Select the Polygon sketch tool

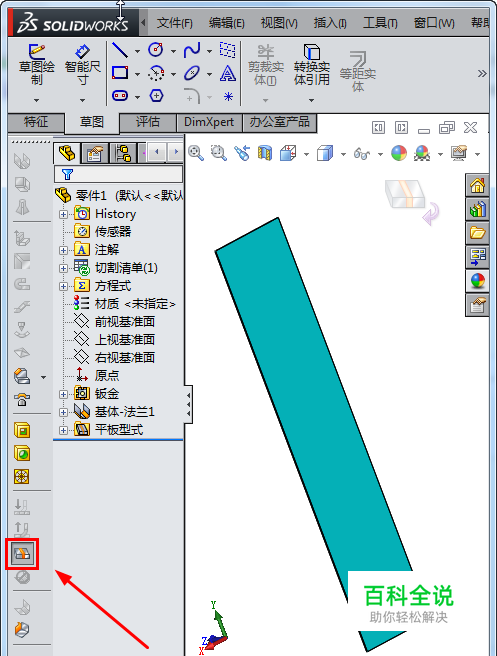click(x=156, y=96)
